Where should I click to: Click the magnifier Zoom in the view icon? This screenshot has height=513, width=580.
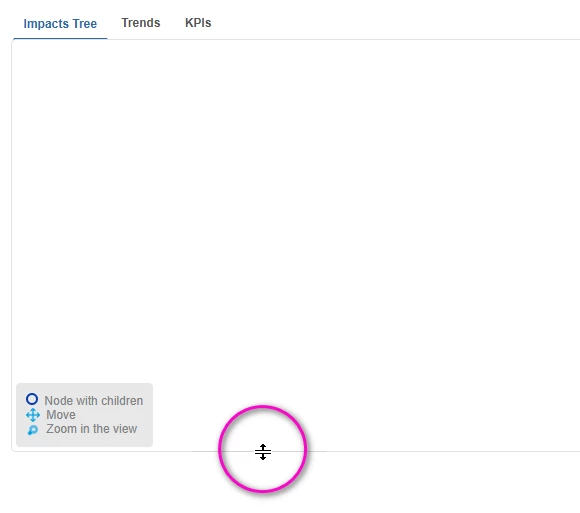pyautogui.click(x=33, y=430)
